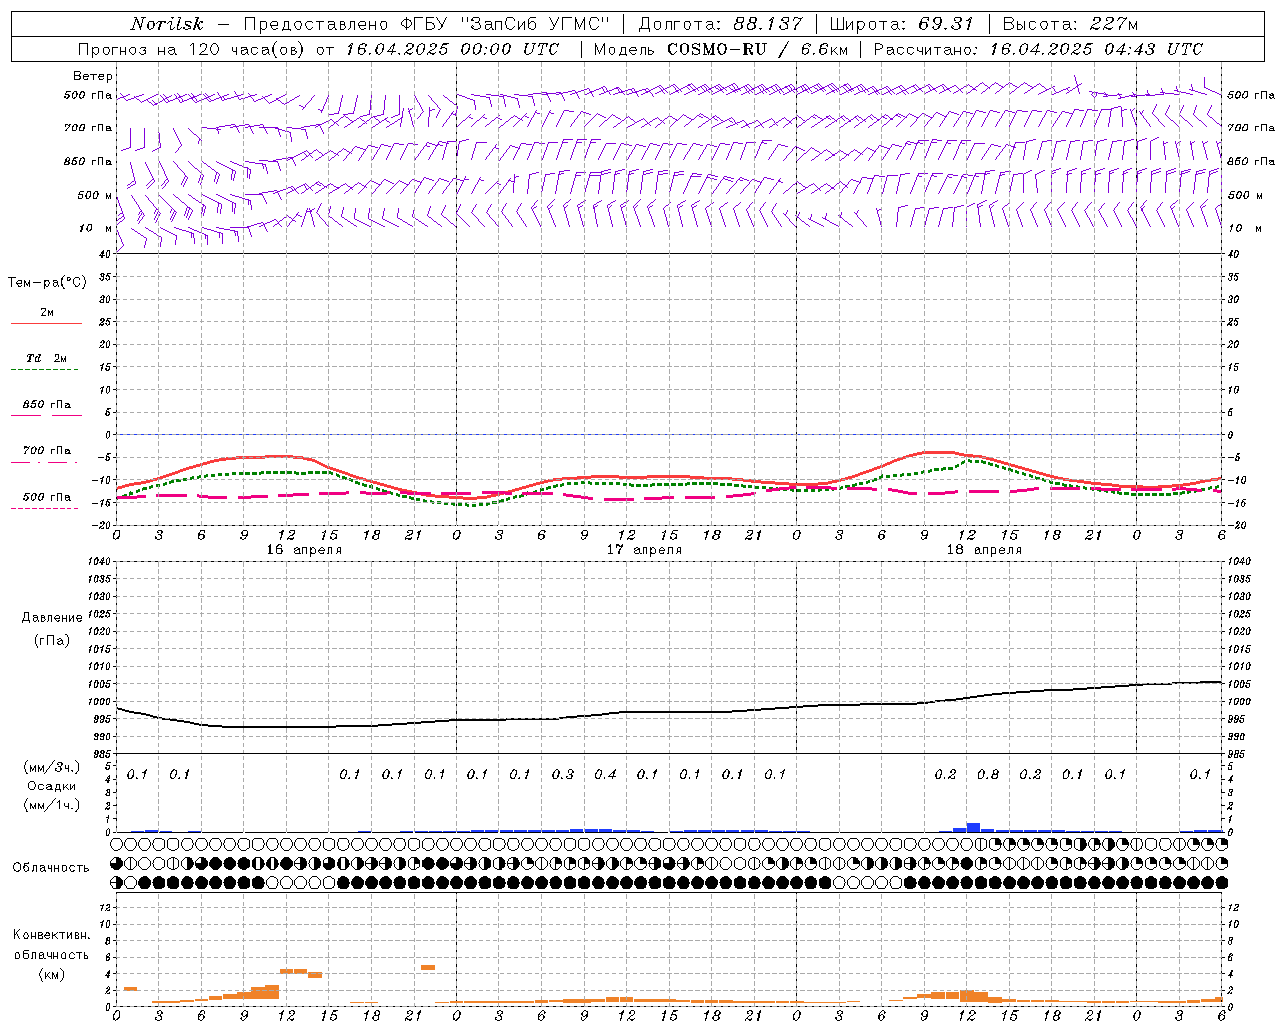Click the isolated orange convective bar near 5 km
This screenshot has width=1280, height=1024.
(x=428, y=967)
